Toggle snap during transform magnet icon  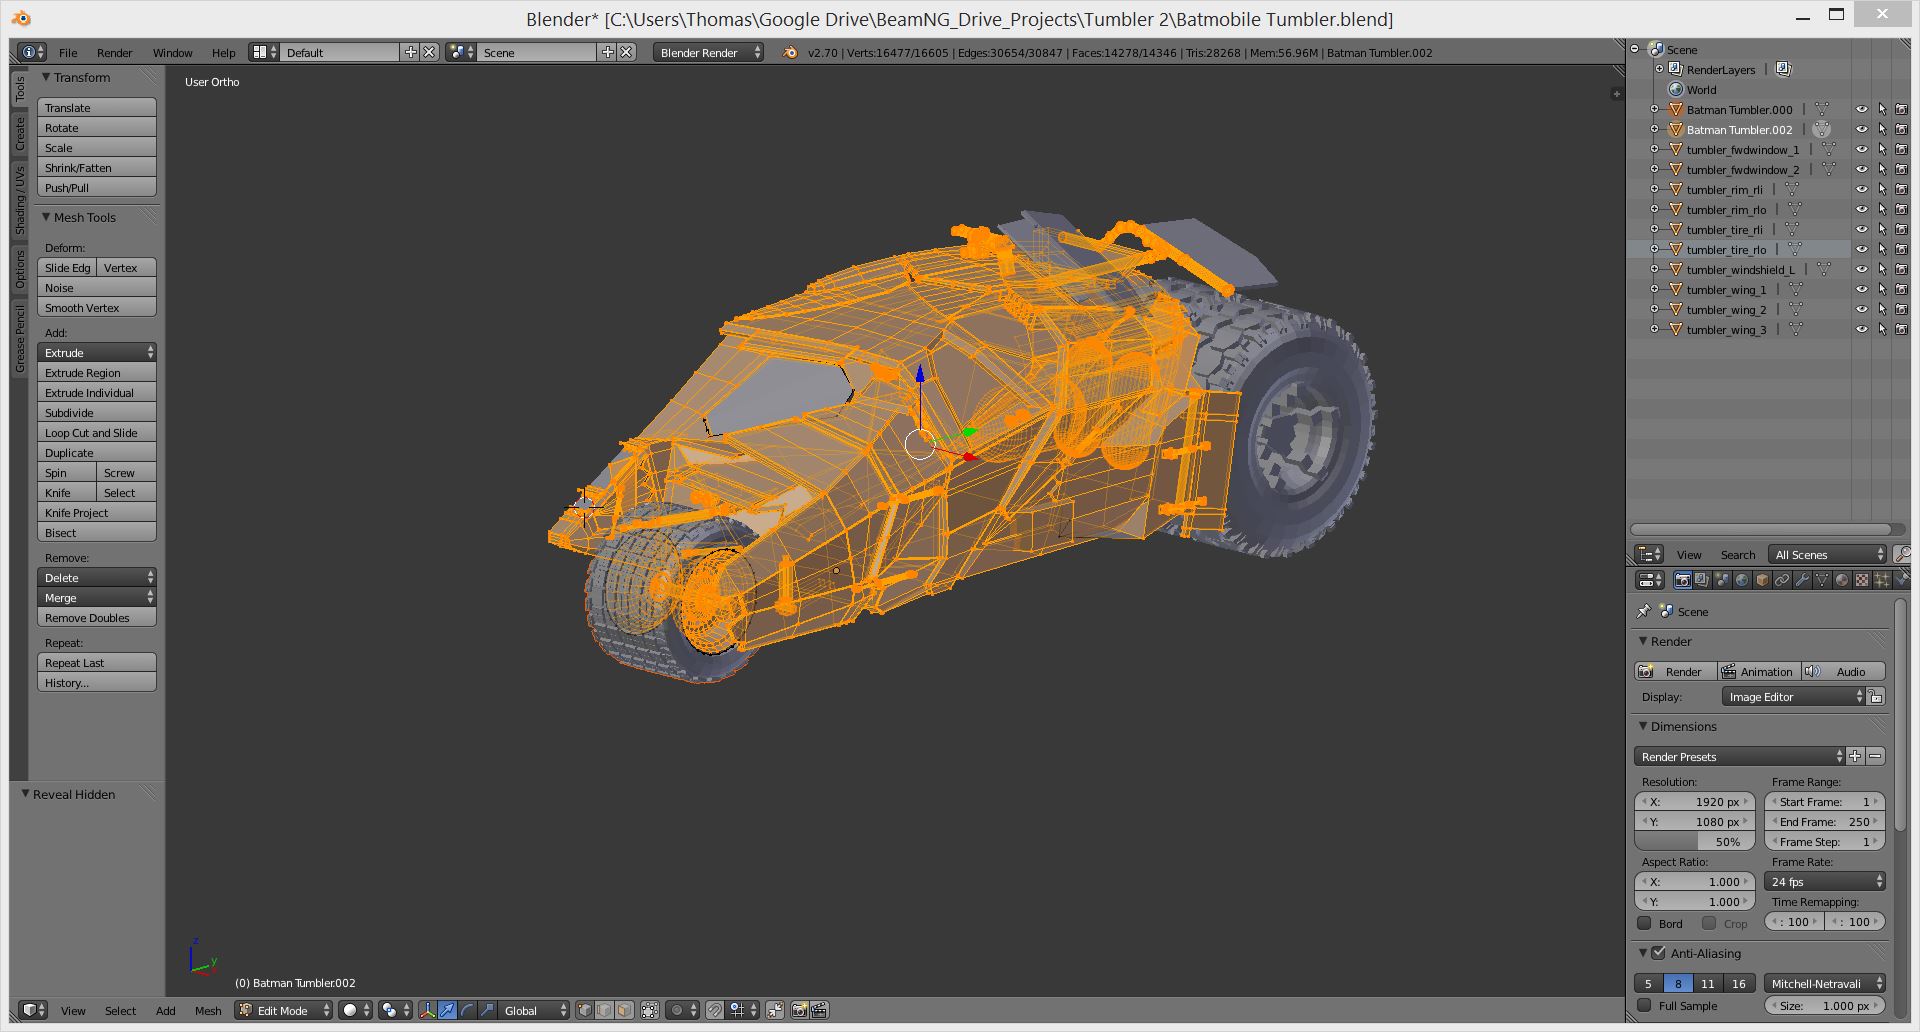pyautogui.click(x=715, y=1010)
